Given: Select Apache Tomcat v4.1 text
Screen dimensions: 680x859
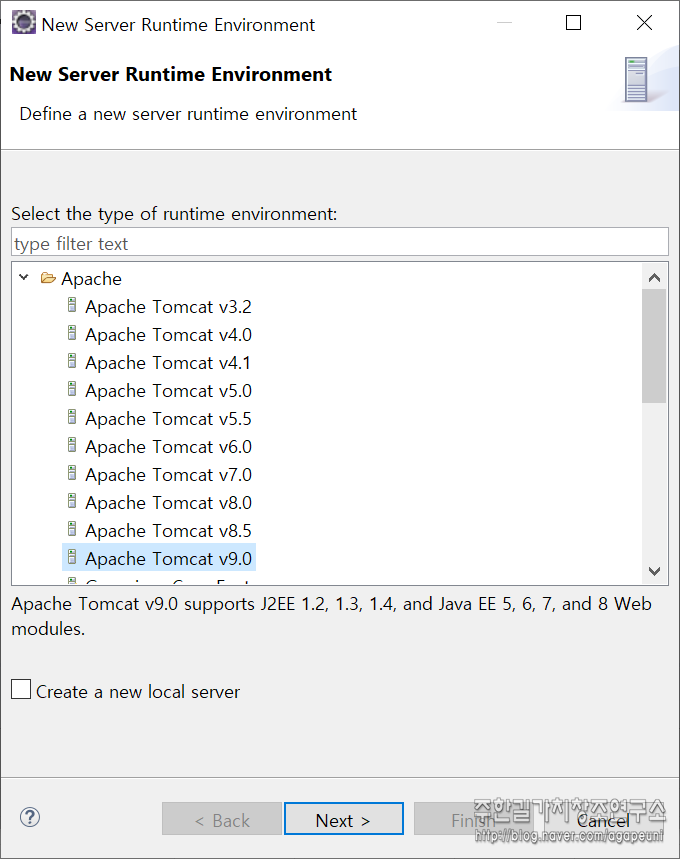Looking at the screenshot, I should pos(168,363).
